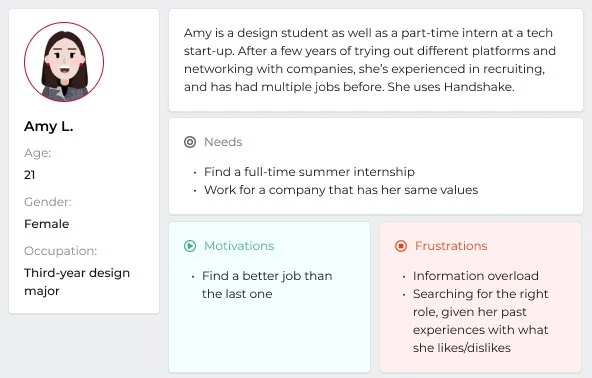
Task: Click the age value 21
Action: point(29,175)
